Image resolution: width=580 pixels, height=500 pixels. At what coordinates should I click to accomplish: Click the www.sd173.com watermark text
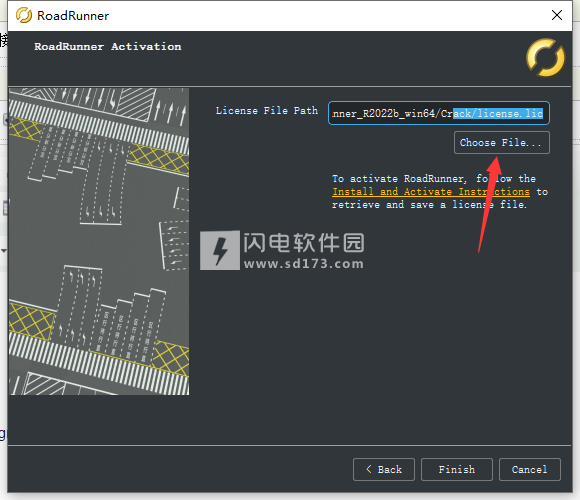(x=304, y=264)
